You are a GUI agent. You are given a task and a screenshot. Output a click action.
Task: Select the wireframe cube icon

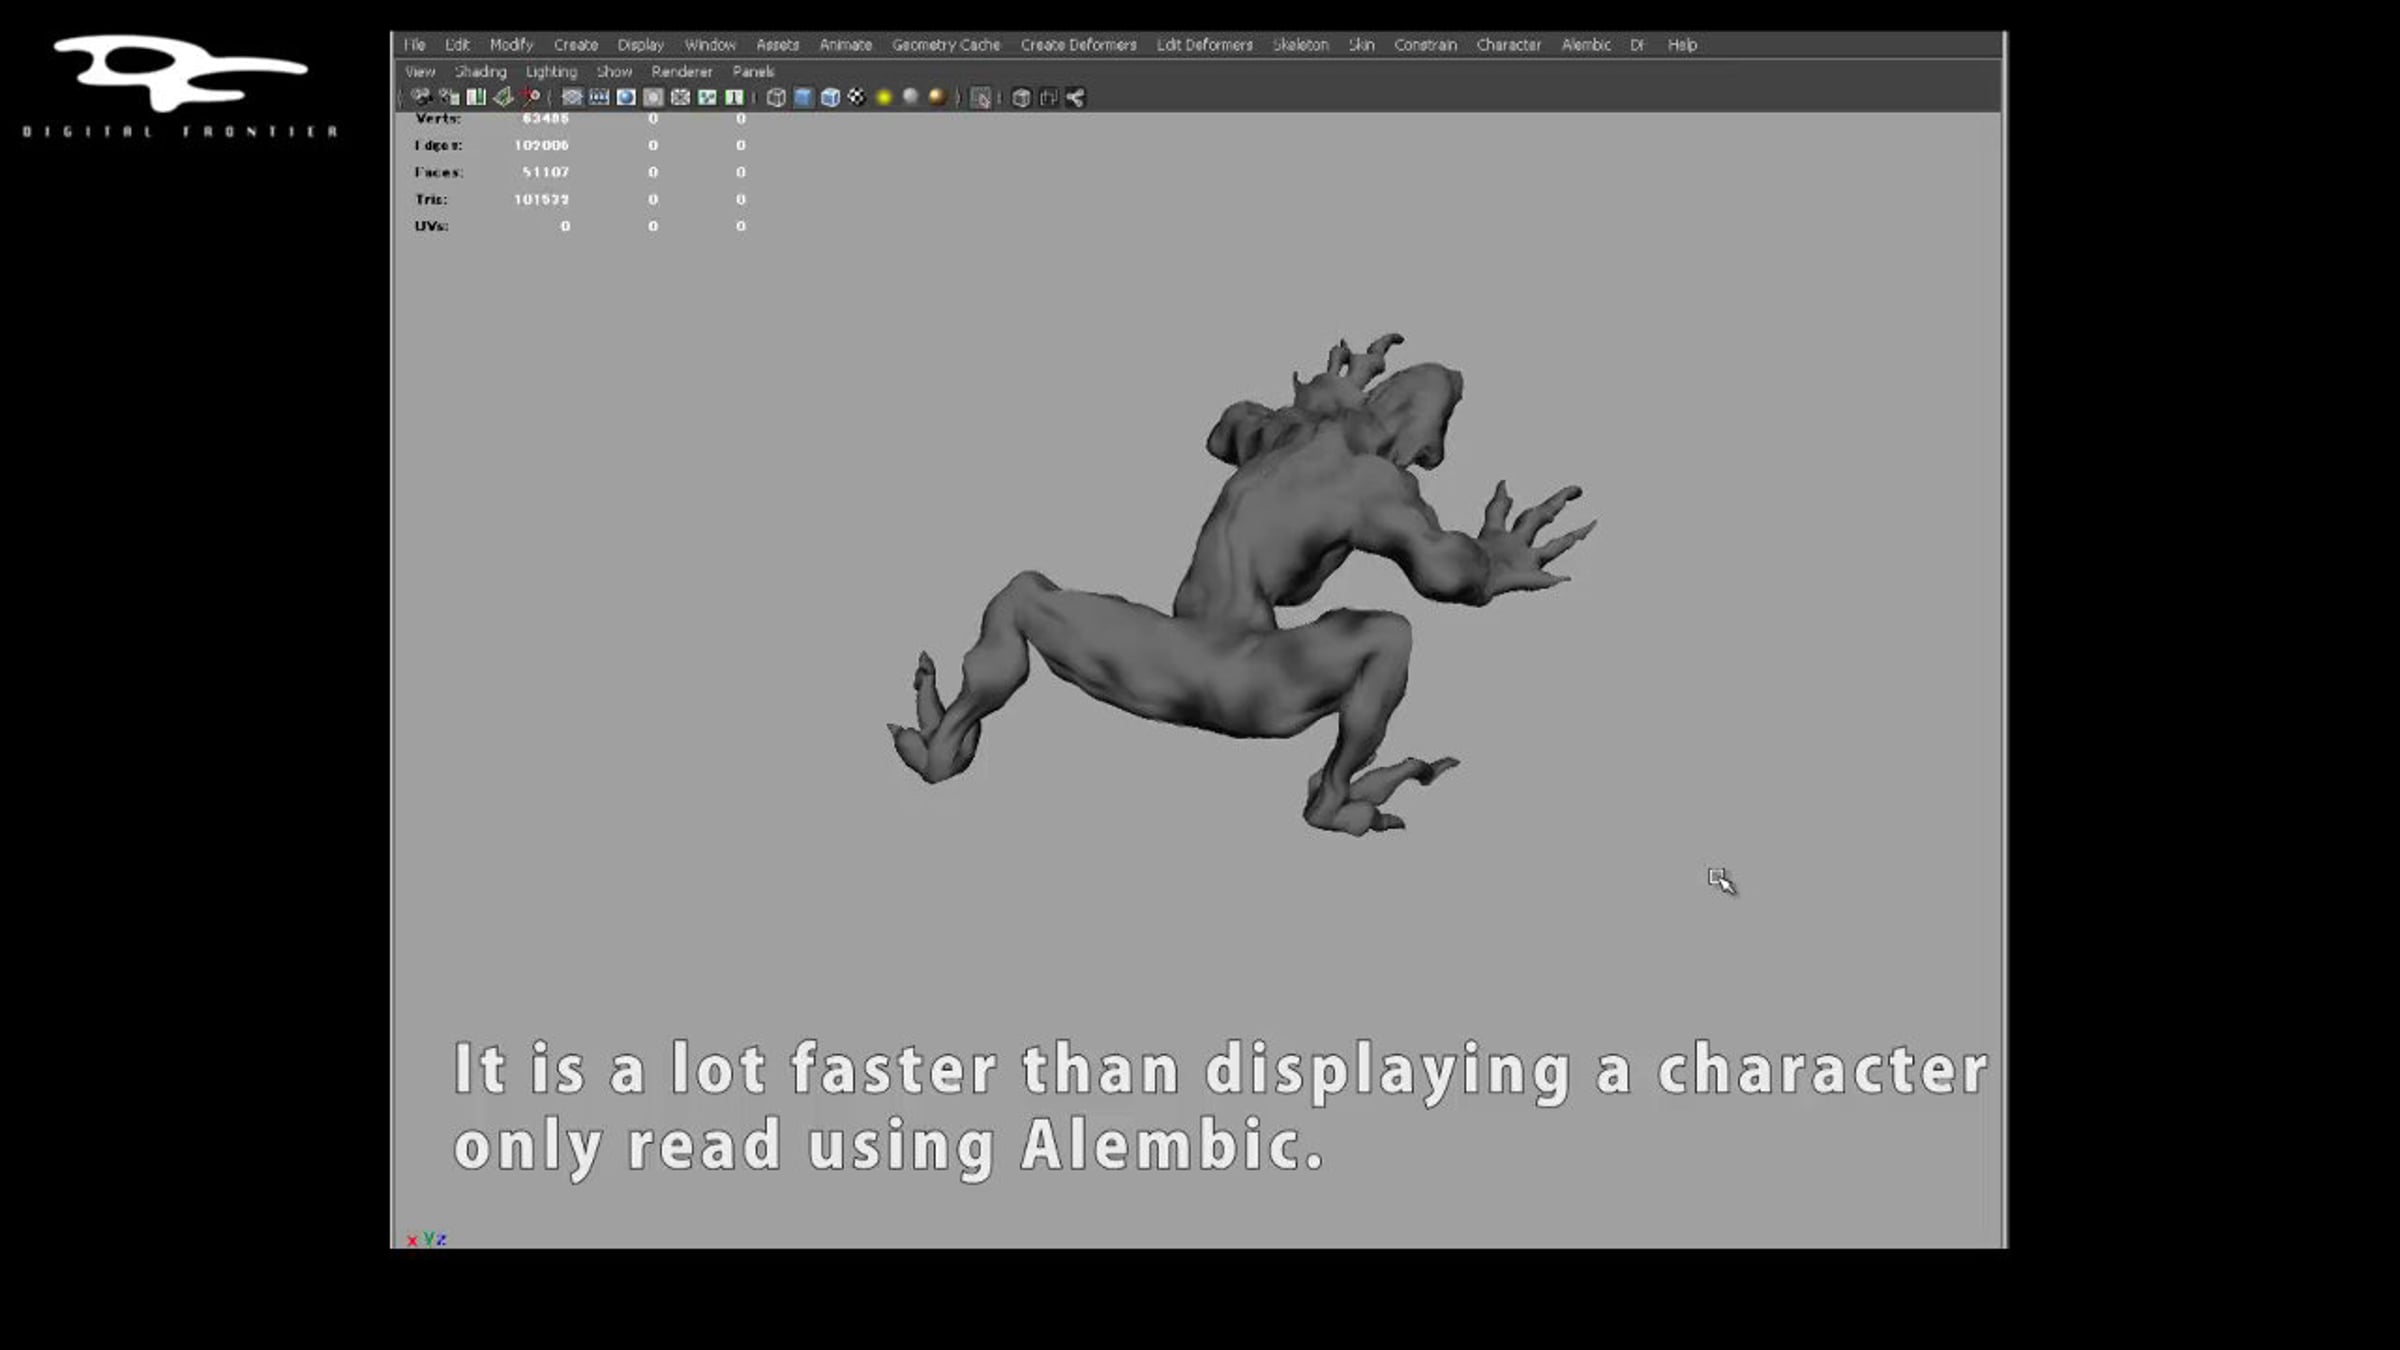tap(776, 97)
